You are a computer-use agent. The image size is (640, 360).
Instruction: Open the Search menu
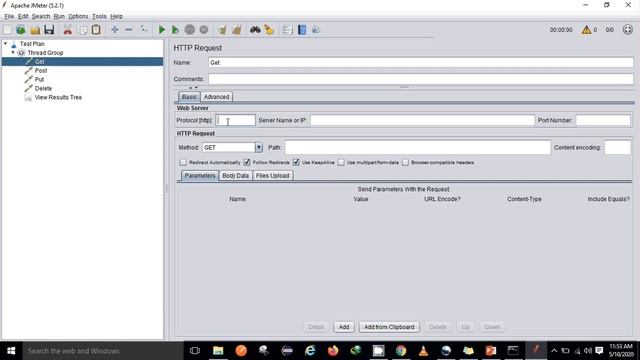(x=41, y=16)
